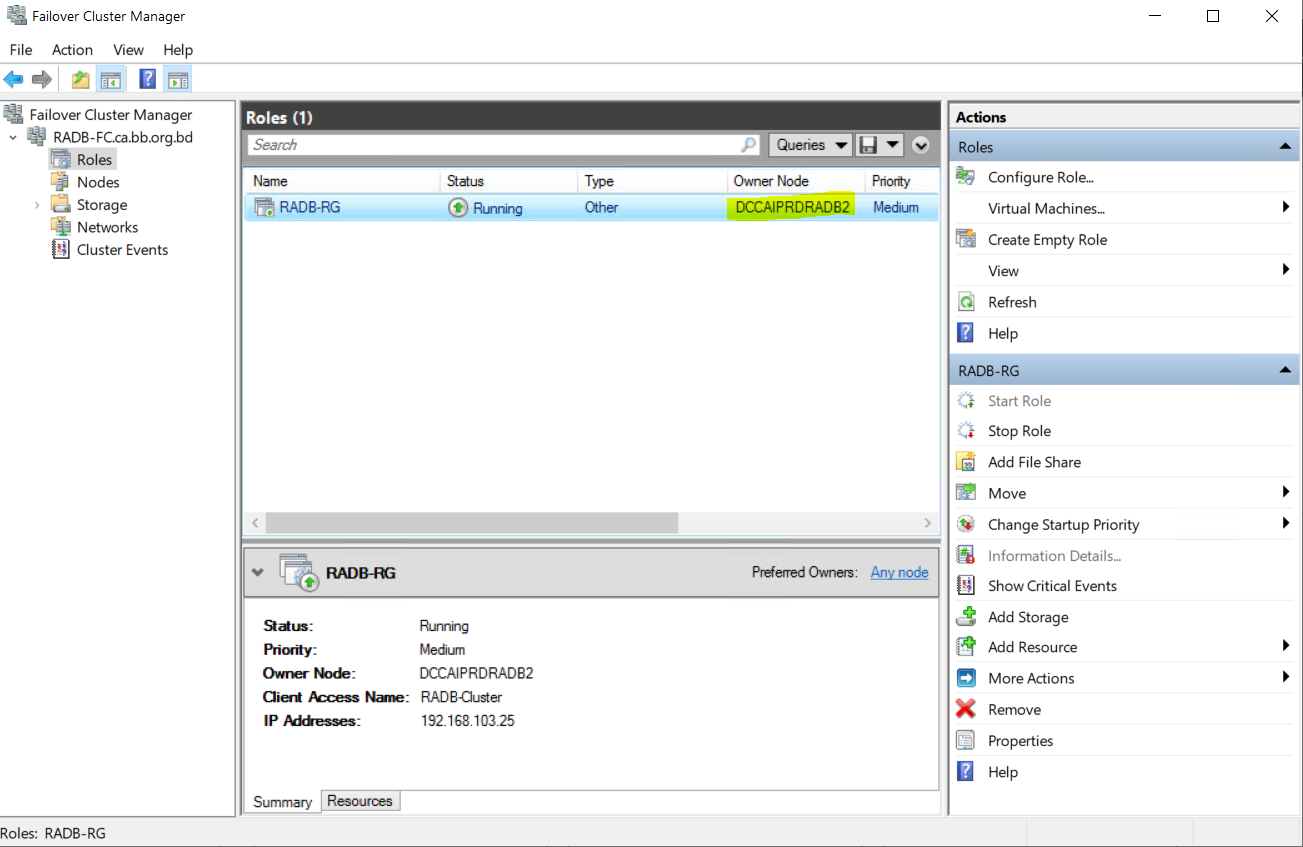The width and height of the screenshot is (1303, 847).
Task: Open the View menu in menu bar
Action: [x=128, y=50]
